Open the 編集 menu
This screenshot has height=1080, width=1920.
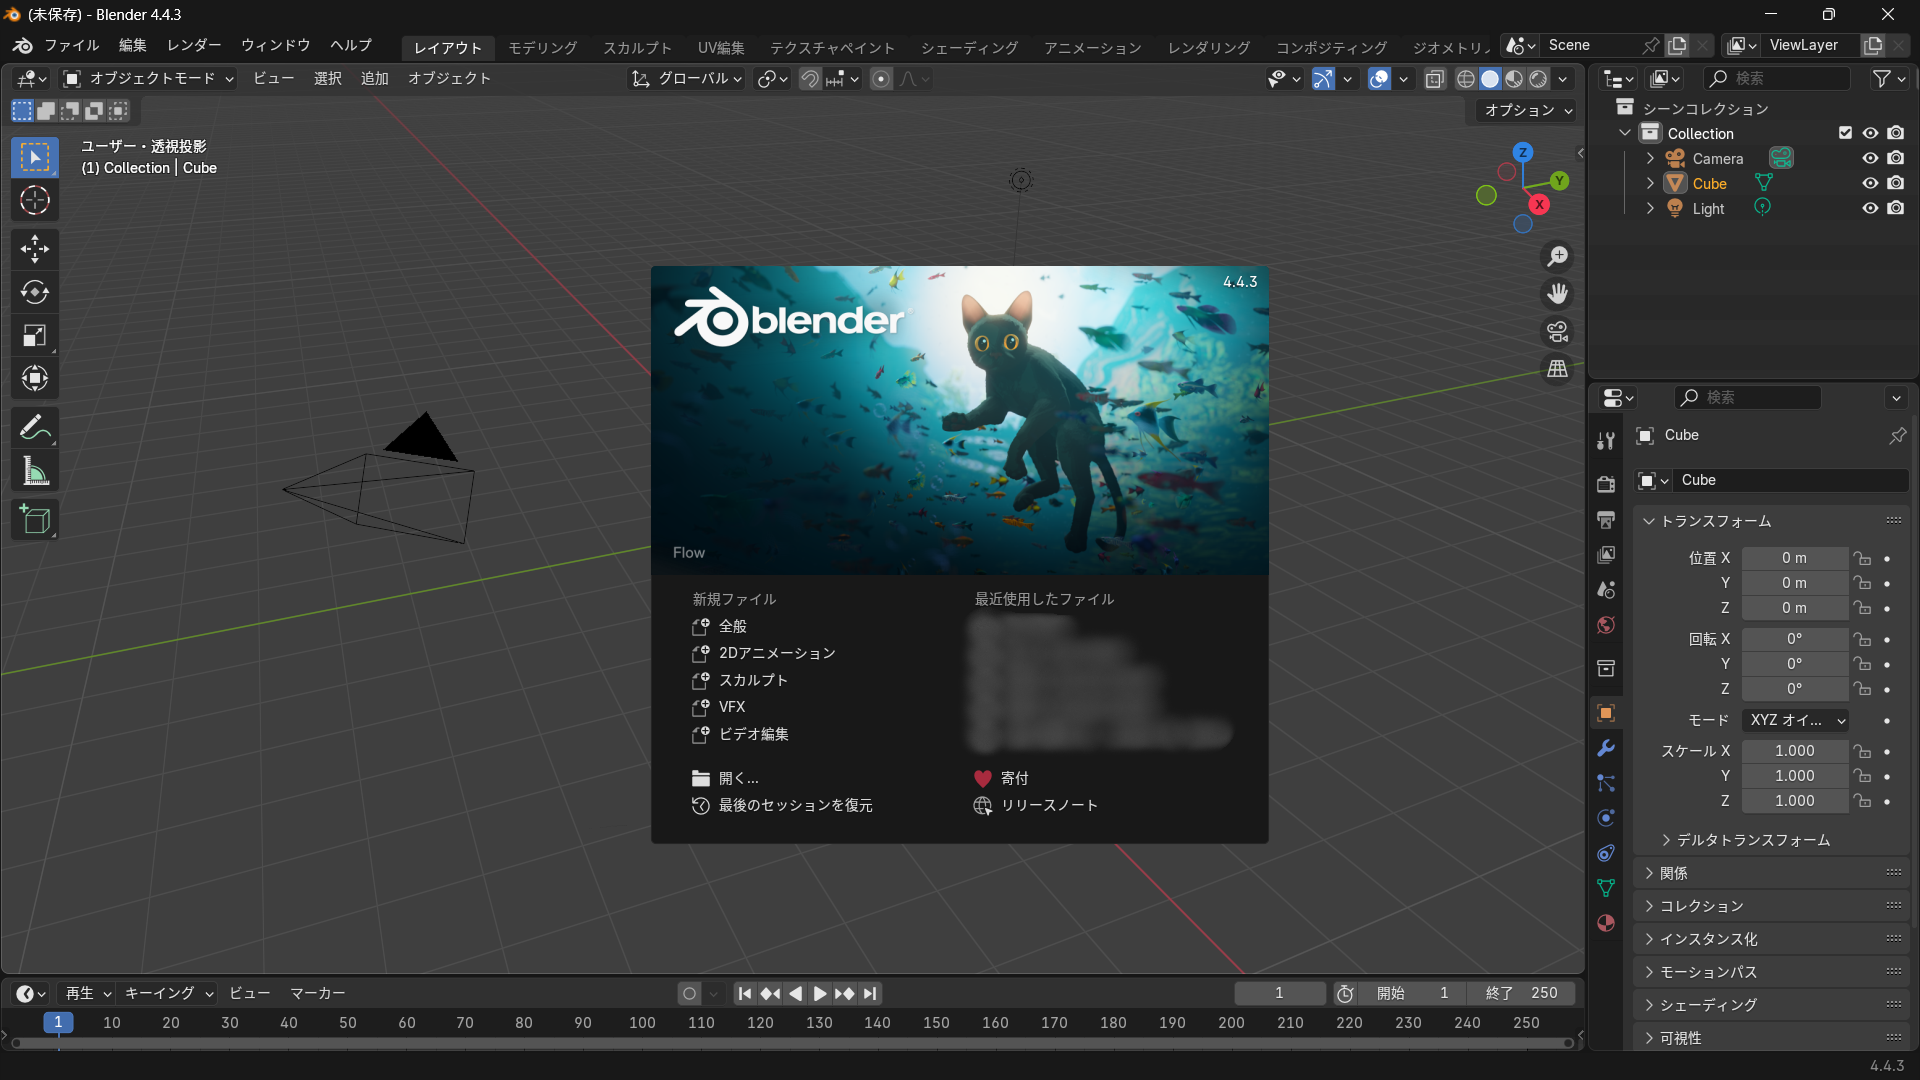(132, 45)
